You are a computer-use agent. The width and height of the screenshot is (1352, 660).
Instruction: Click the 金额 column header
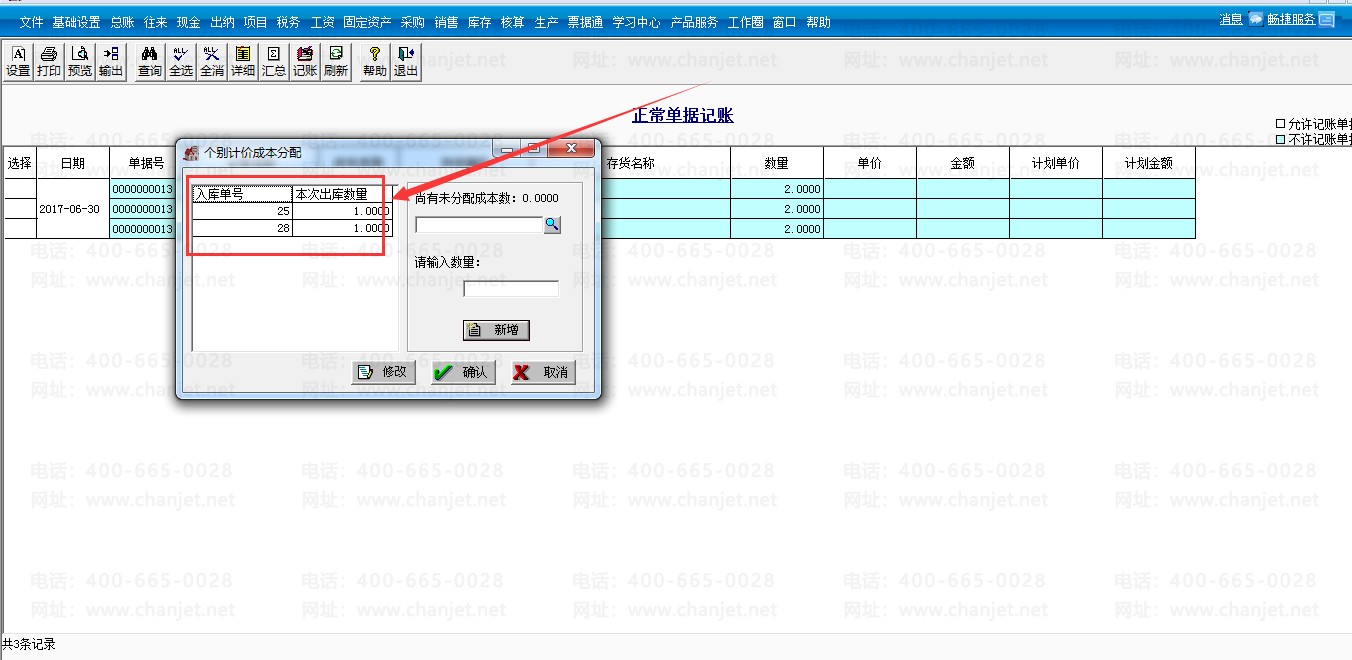click(962, 163)
